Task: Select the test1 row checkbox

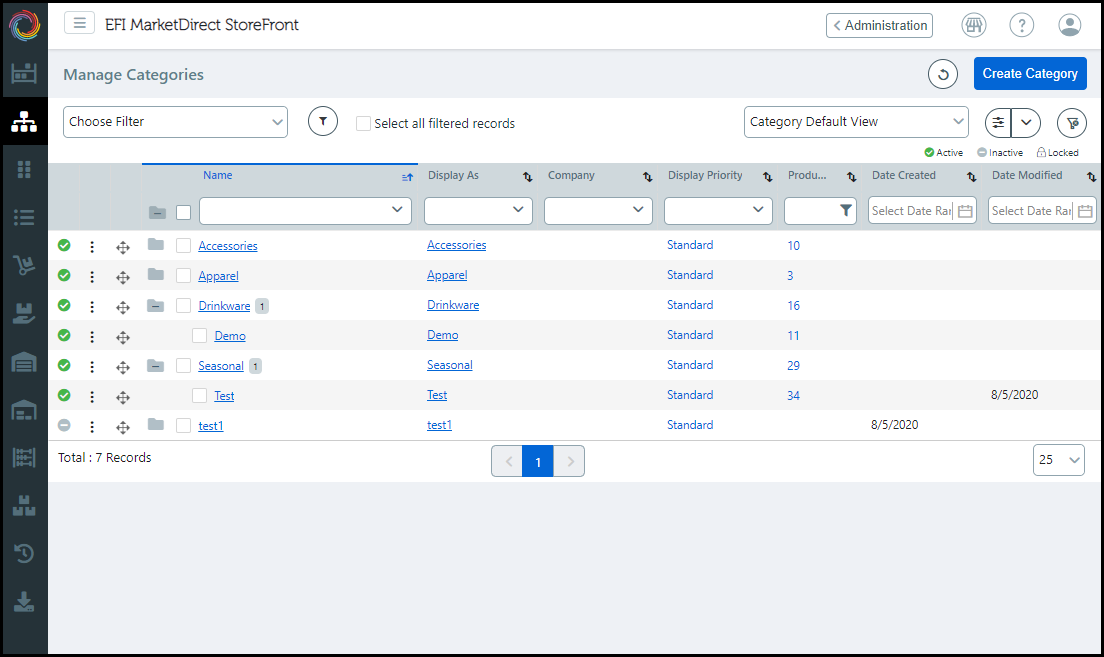Action: [183, 425]
